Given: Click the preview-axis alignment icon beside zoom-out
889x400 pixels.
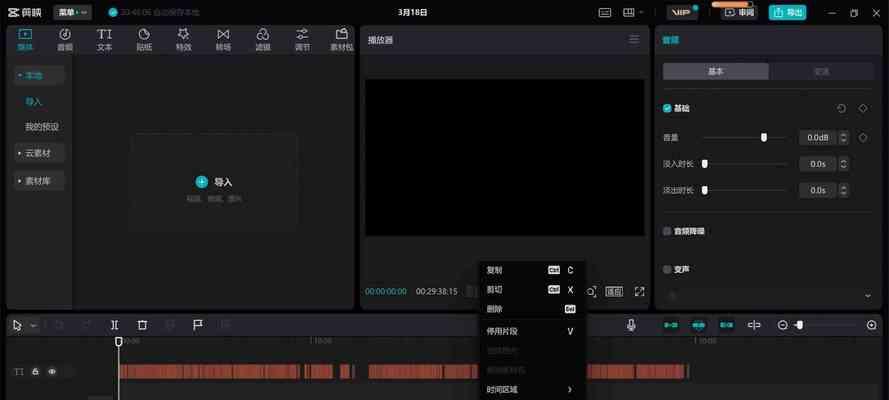Looking at the screenshot, I should tap(754, 325).
